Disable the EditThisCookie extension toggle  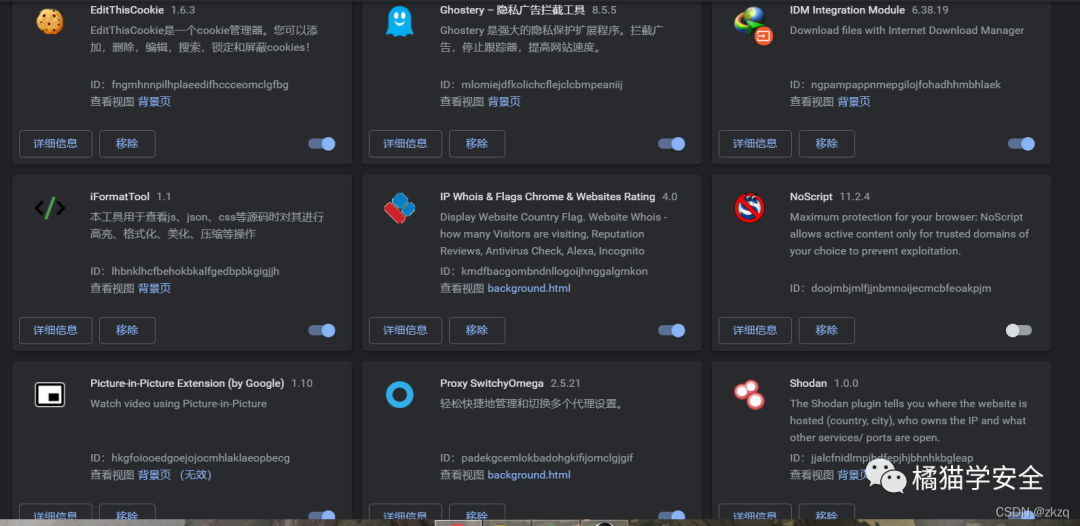tap(322, 144)
